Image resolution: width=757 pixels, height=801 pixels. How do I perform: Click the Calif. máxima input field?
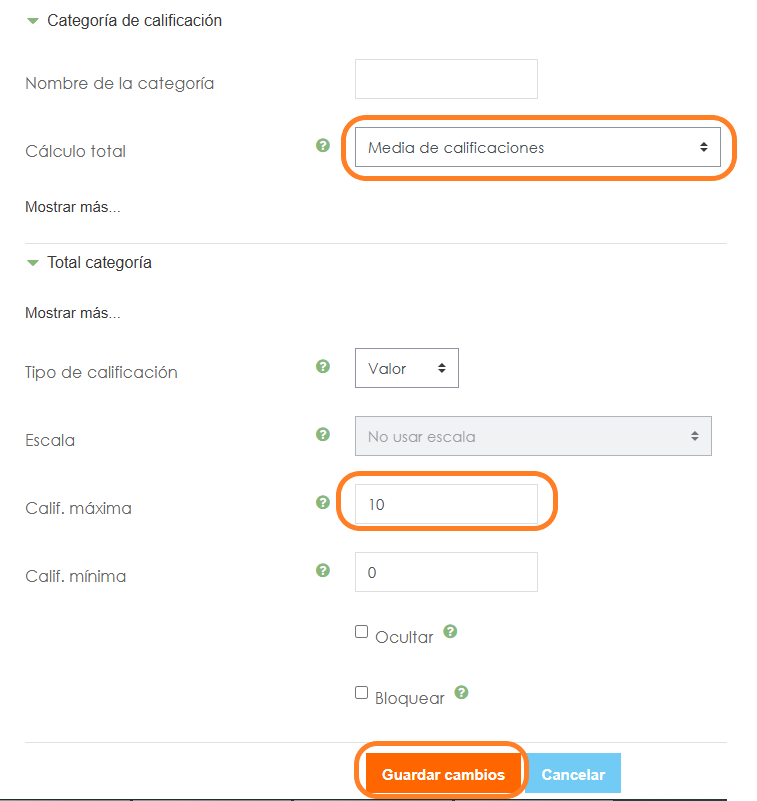pyautogui.click(x=446, y=504)
